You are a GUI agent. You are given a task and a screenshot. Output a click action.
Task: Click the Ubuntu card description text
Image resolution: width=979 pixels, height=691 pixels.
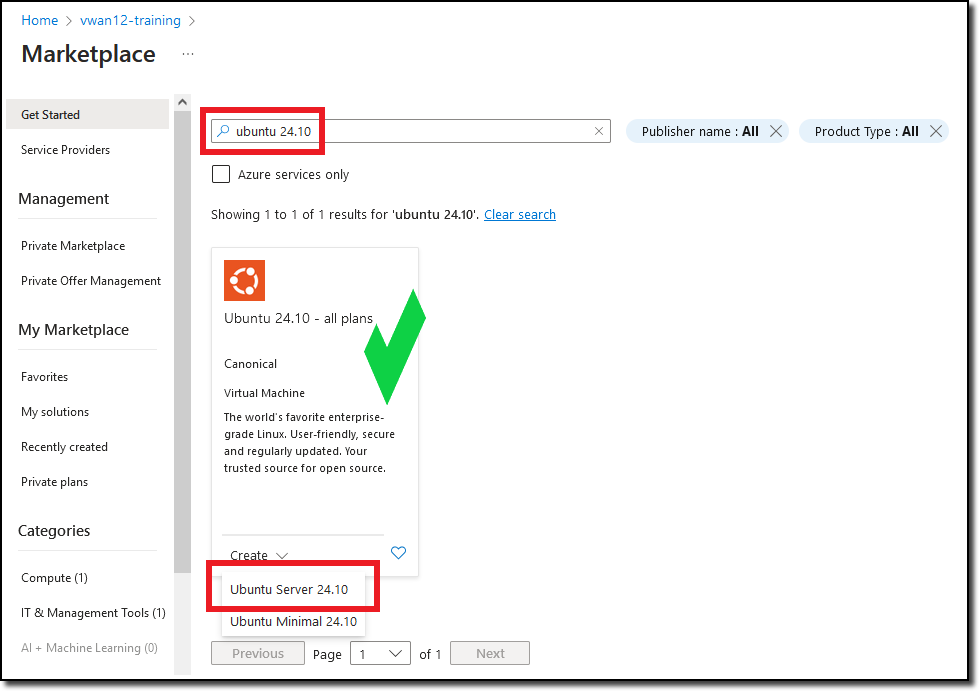coord(309,443)
